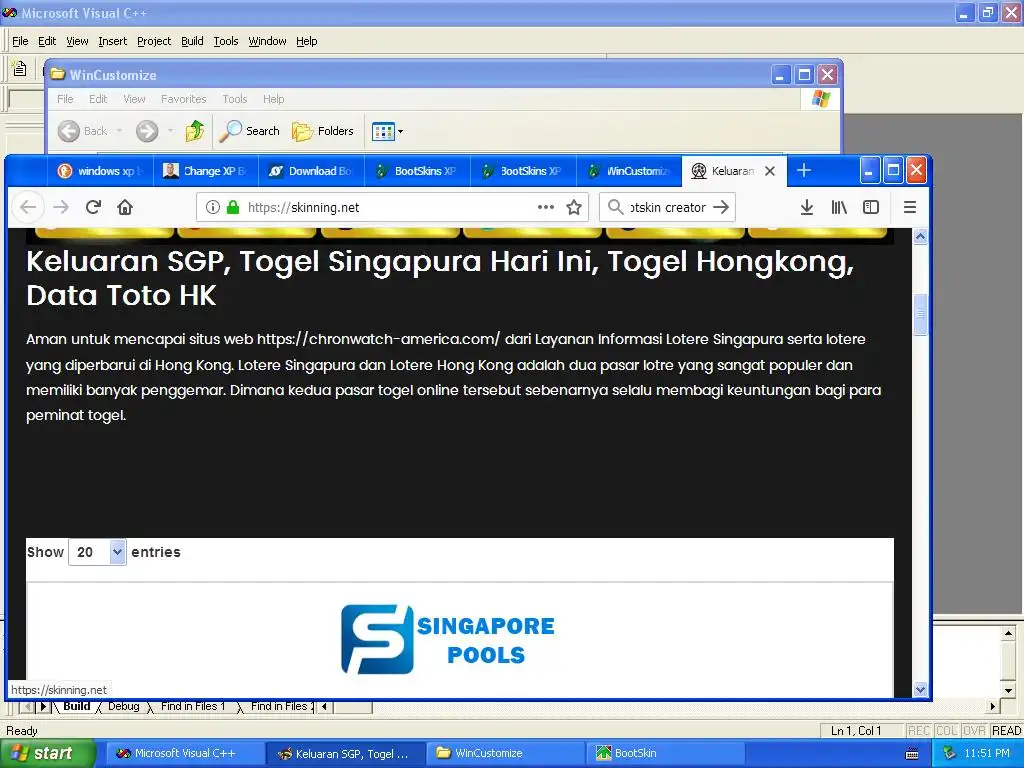Open a new Firefox tab
Image resolution: width=1024 pixels, height=768 pixels.
tap(804, 170)
